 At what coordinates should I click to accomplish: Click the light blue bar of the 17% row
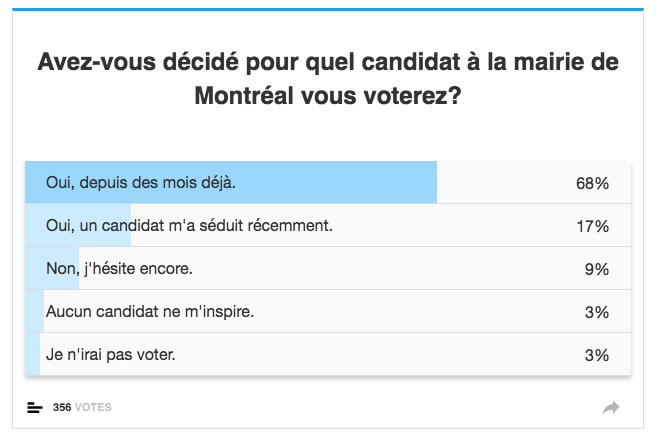(36, 225)
